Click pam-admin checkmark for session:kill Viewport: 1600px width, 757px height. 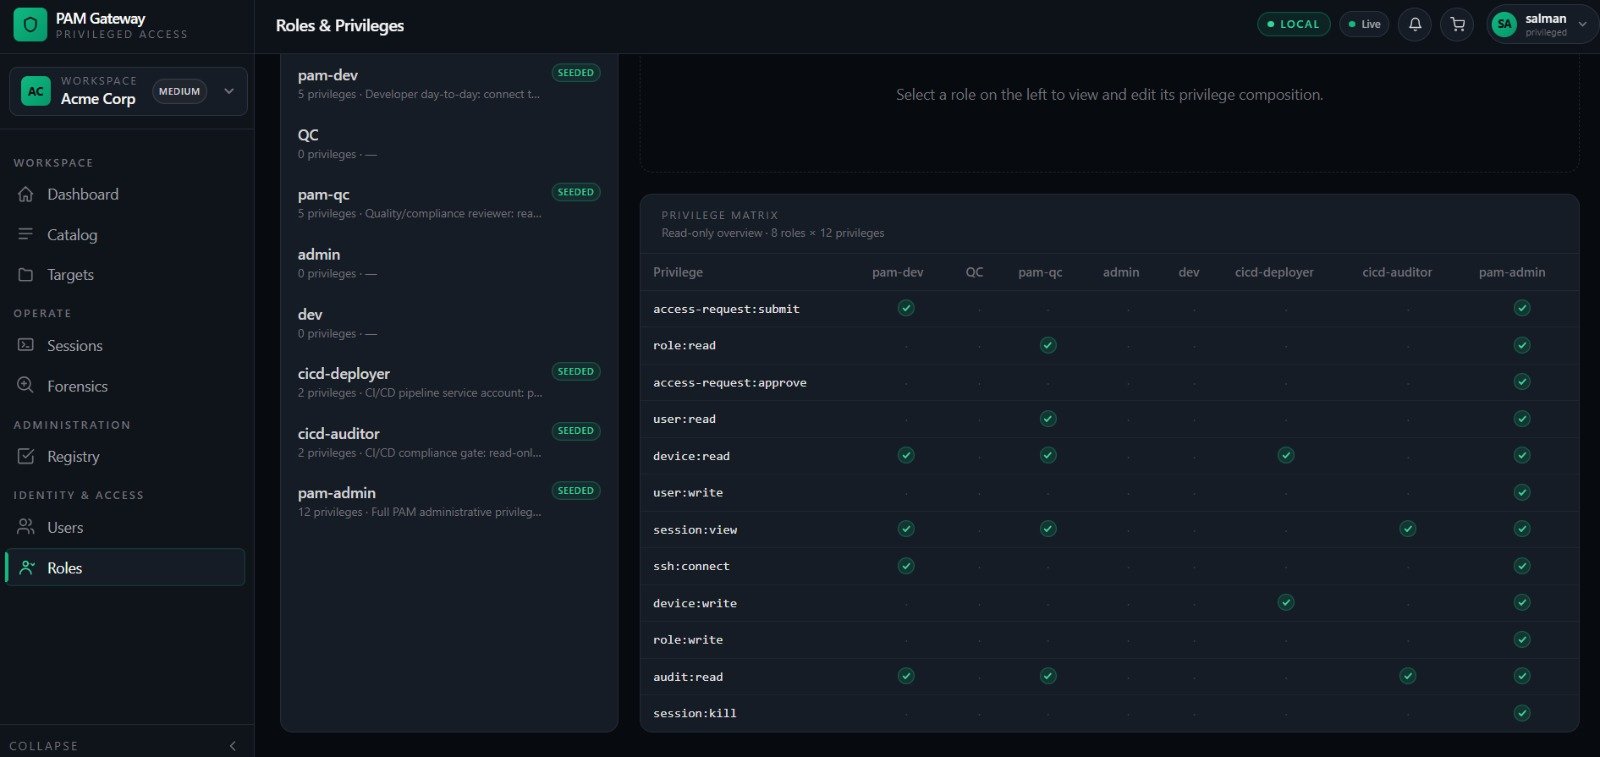click(1522, 713)
